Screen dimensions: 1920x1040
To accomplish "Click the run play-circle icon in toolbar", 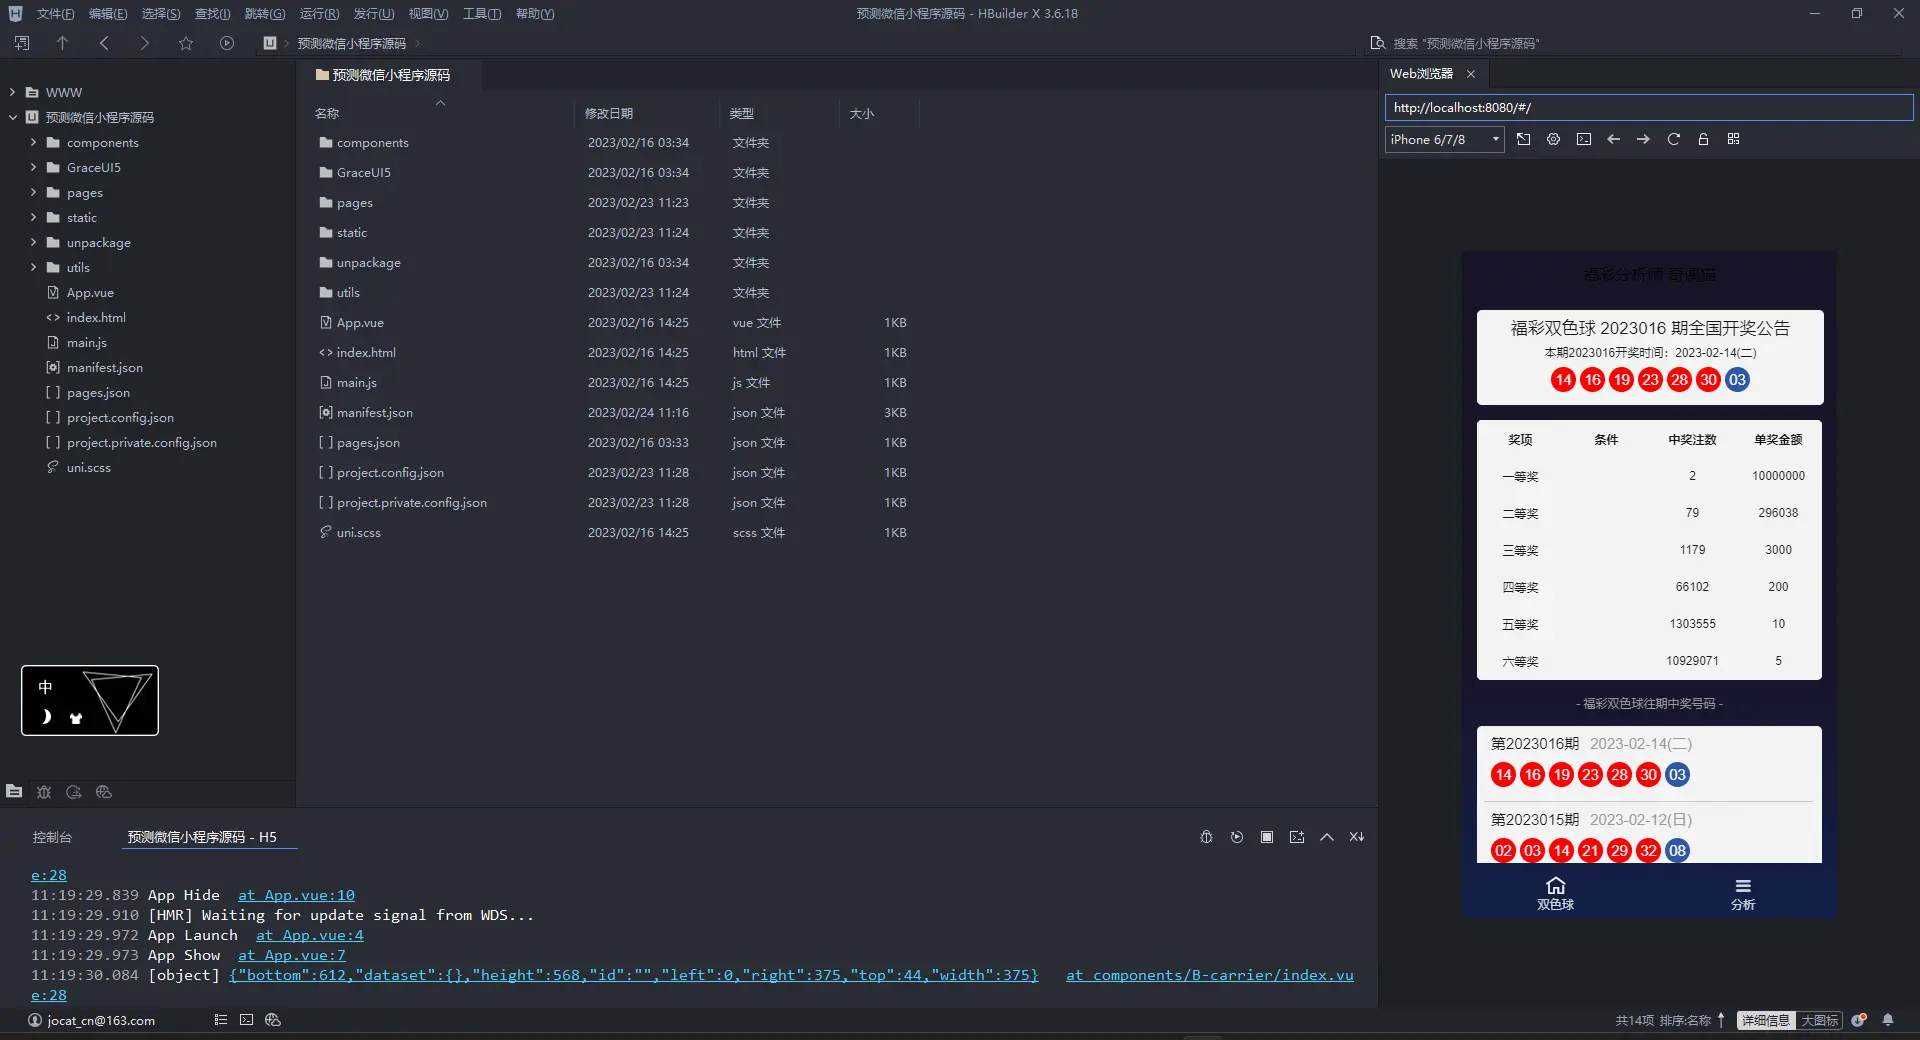I will 227,43.
